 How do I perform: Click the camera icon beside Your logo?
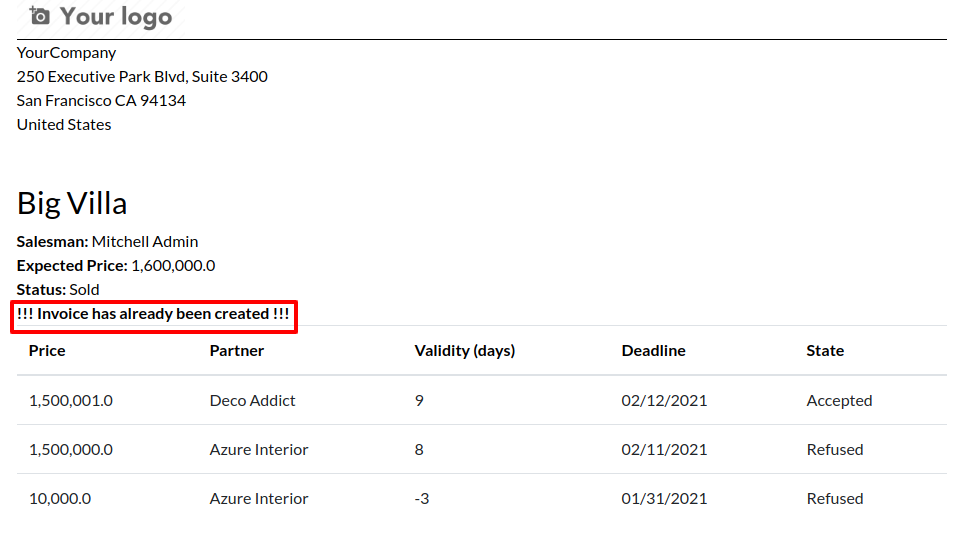click(39, 16)
